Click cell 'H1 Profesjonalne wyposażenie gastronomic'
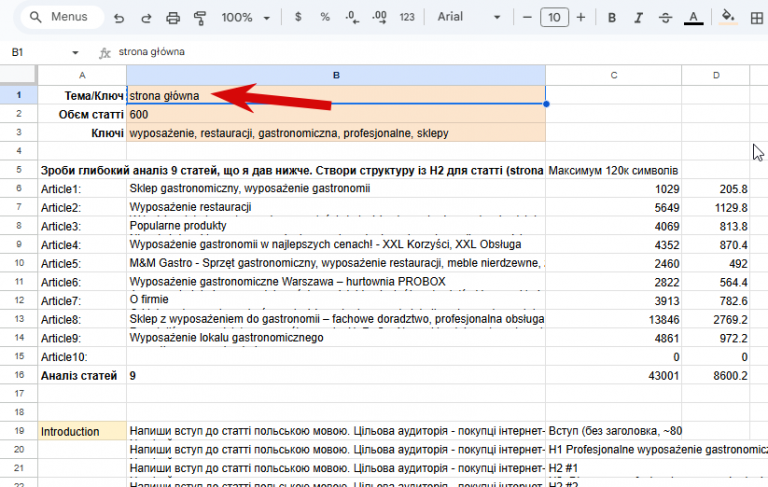This screenshot has width=768, height=487. [656, 449]
